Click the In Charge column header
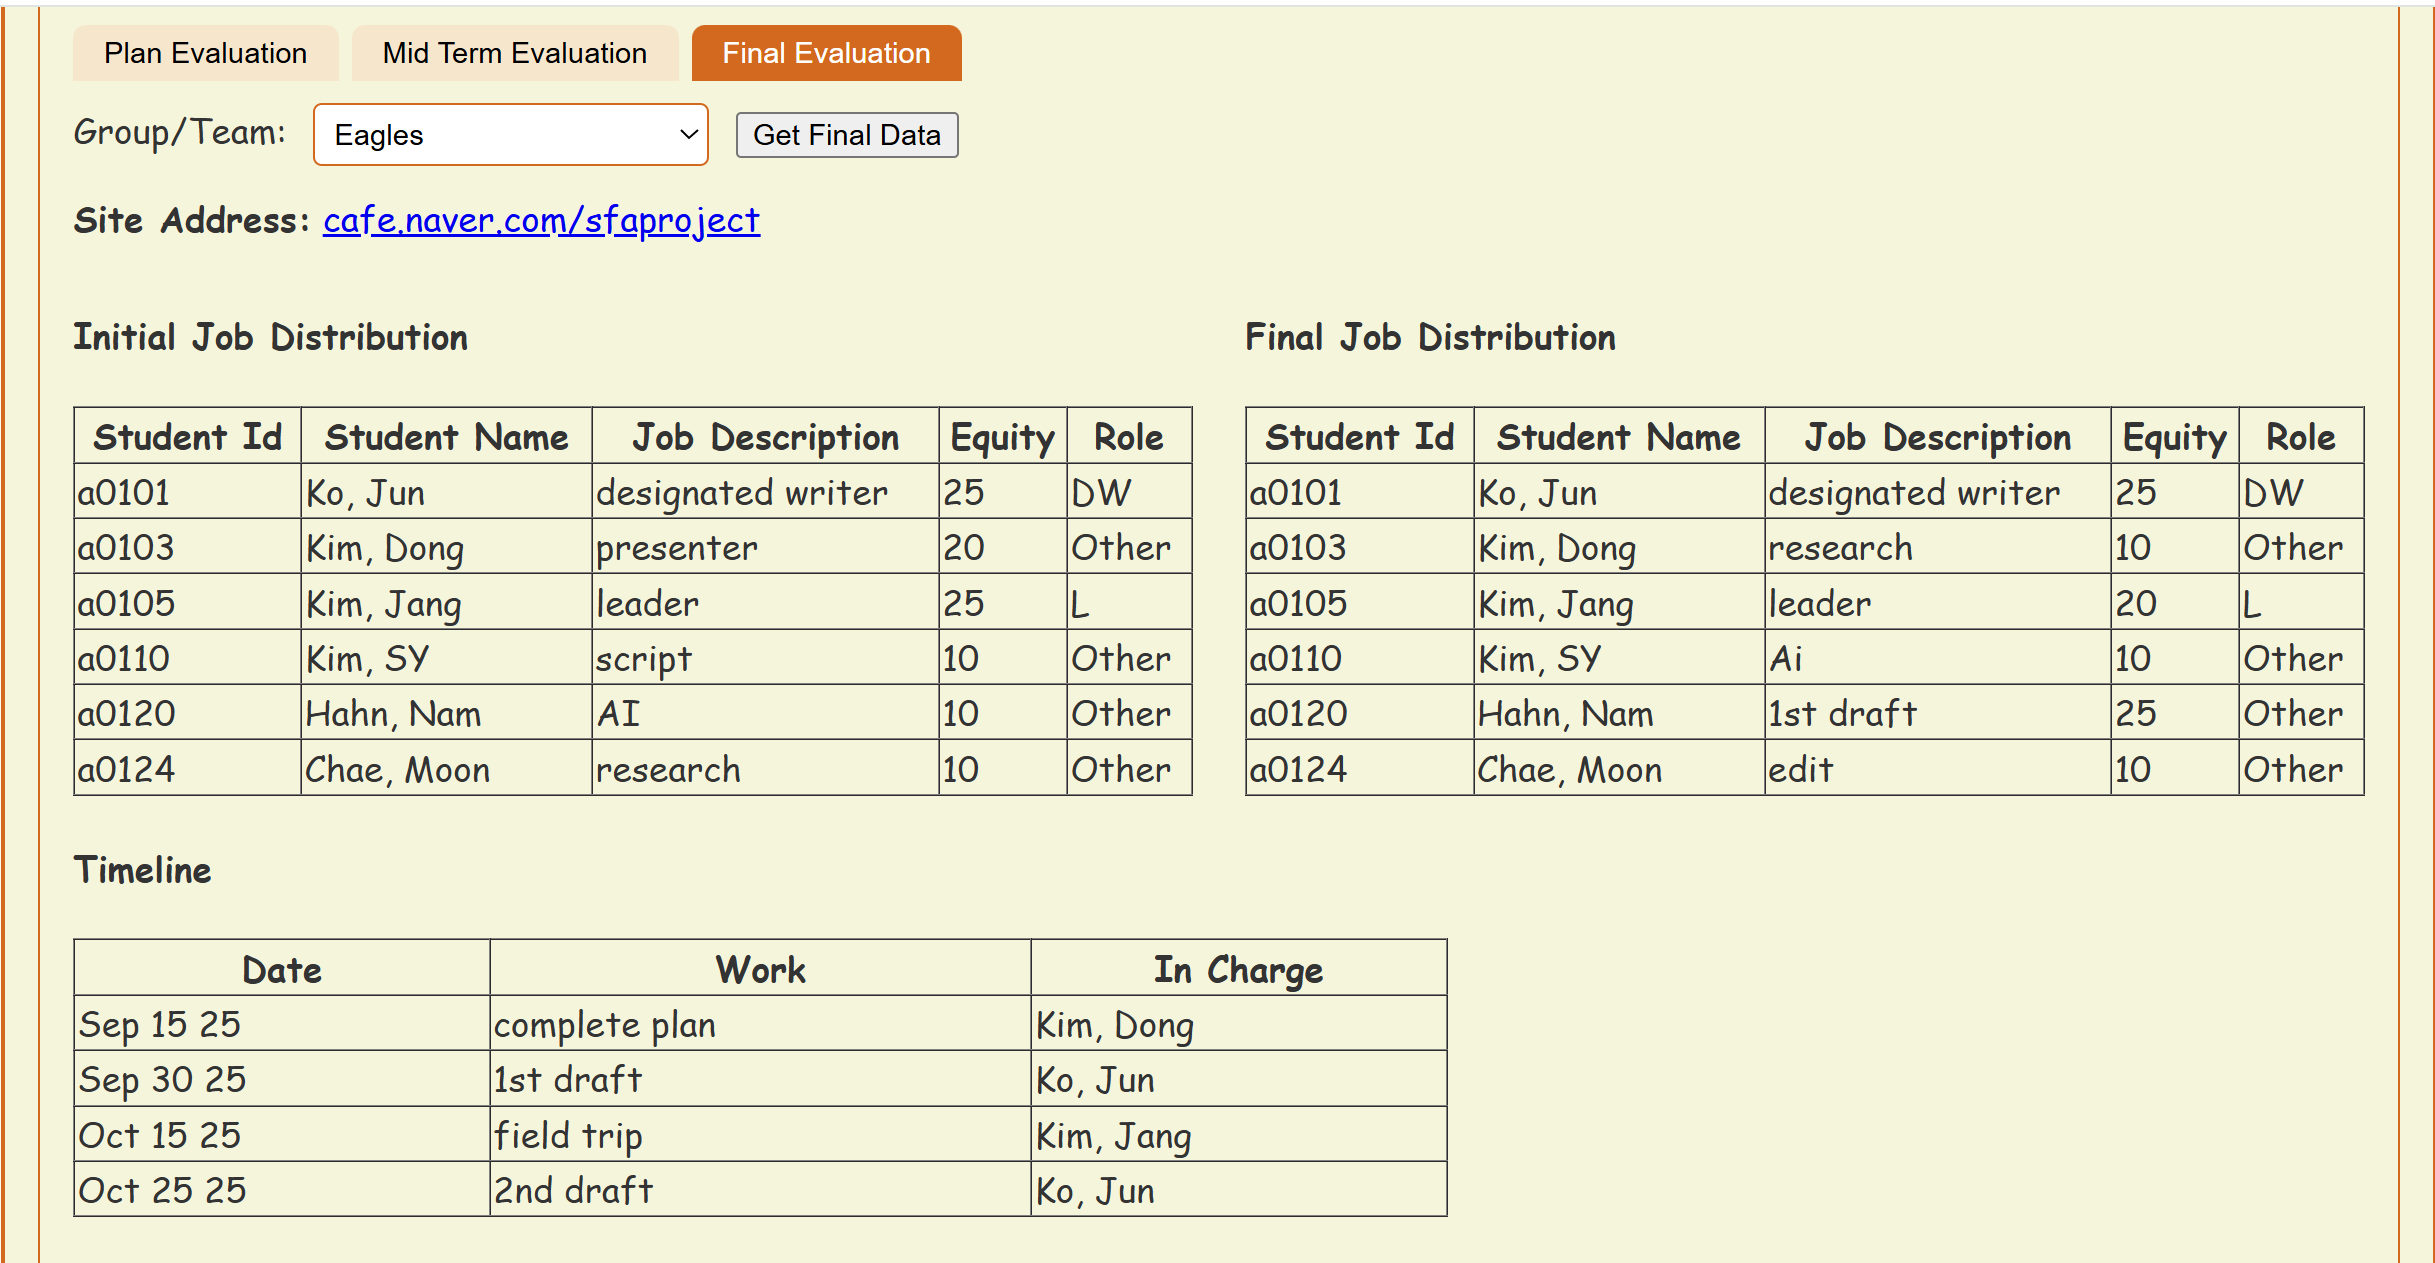Viewport: 2435px width, 1263px height. 1238,970
